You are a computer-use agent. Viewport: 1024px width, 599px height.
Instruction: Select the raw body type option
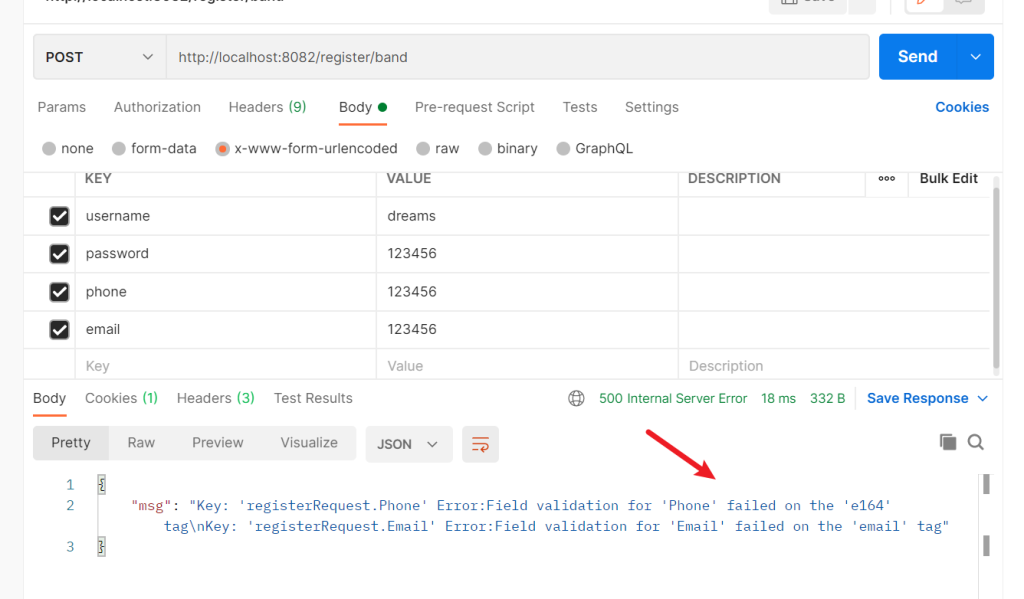[x=423, y=148]
